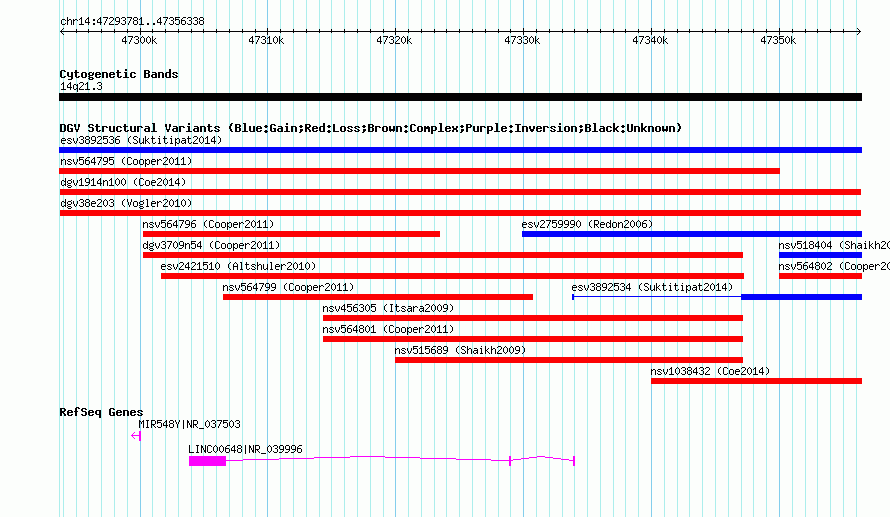The height and width of the screenshot is (517, 890).
Task: Open nsv515689 (Shaikh2009) variant label
Action: click(460, 350)
